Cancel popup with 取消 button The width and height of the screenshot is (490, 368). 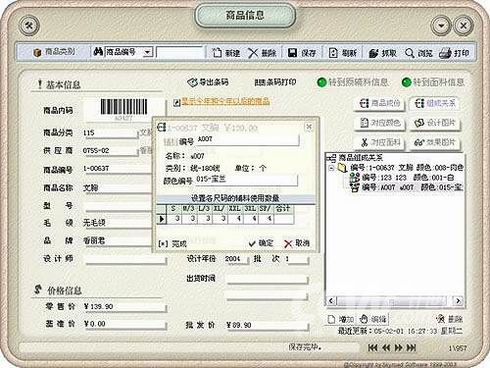click(297, 243)
